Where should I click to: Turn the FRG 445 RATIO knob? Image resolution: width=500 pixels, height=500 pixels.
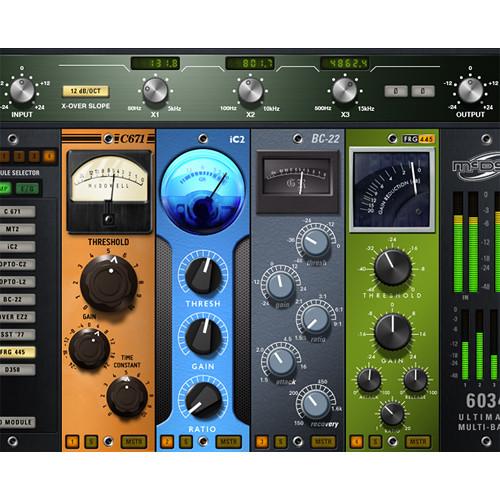point(392,413)
